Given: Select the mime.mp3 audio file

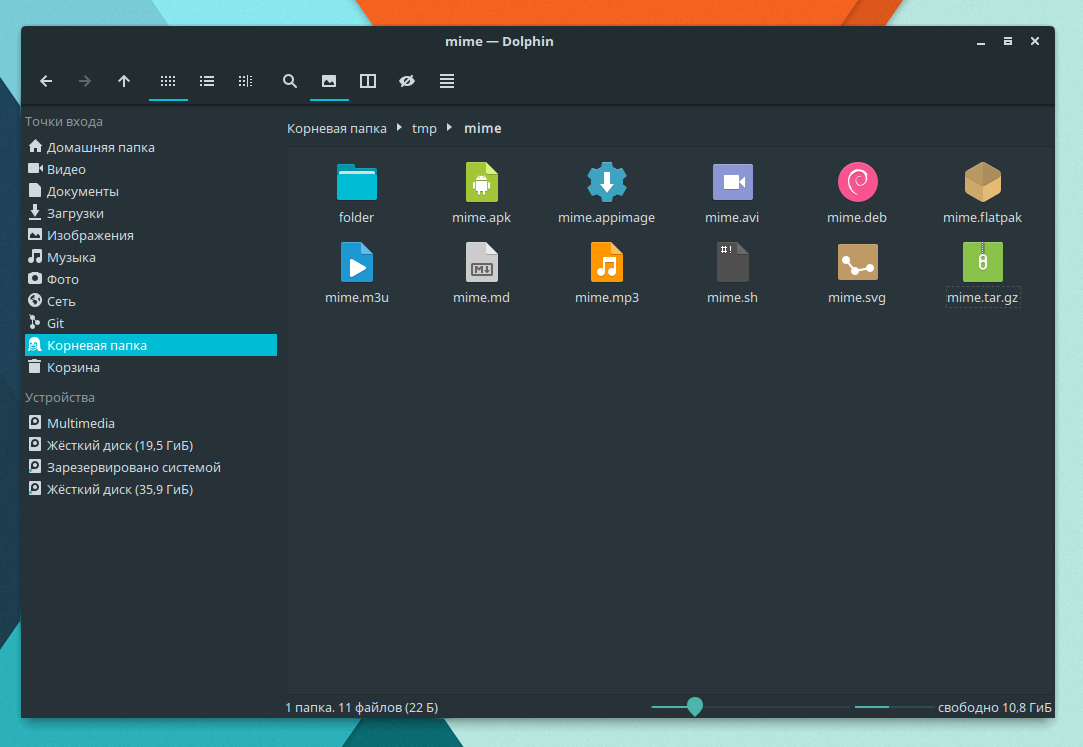Looking at the screenshot, I should point(606,262).
